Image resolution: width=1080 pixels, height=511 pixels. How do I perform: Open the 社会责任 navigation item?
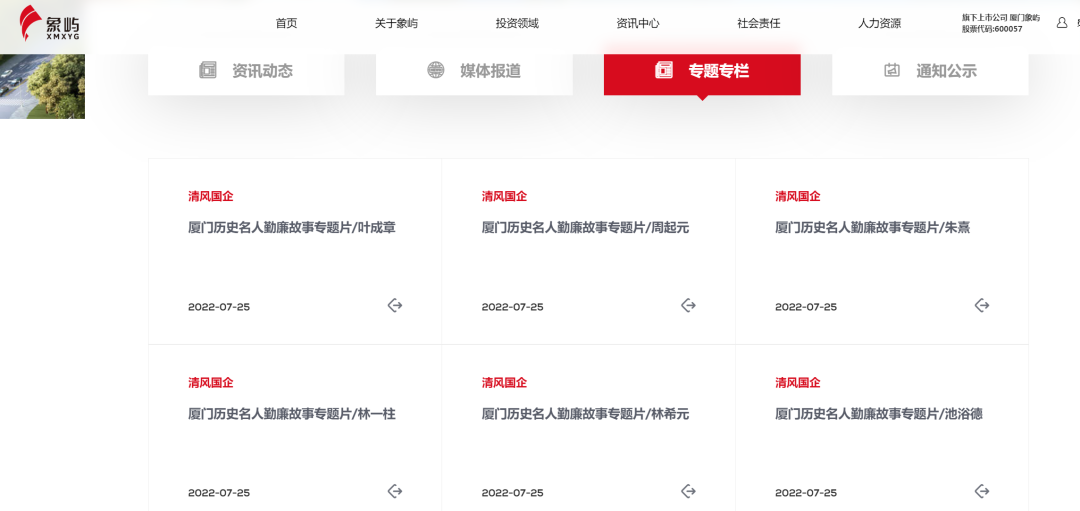[x=759, y=23]
